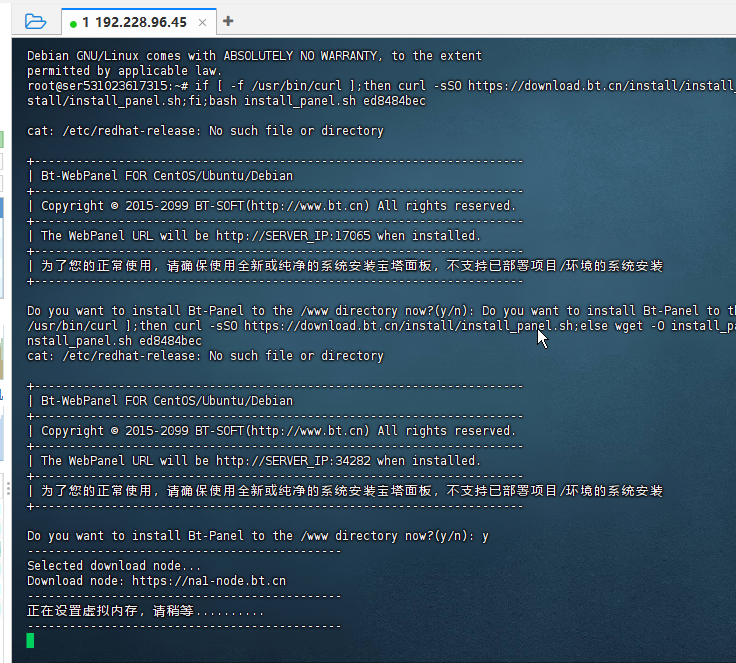
Task: Click 'Download node: https://na1-node.bt.cn' line
Action: (156, 581)
